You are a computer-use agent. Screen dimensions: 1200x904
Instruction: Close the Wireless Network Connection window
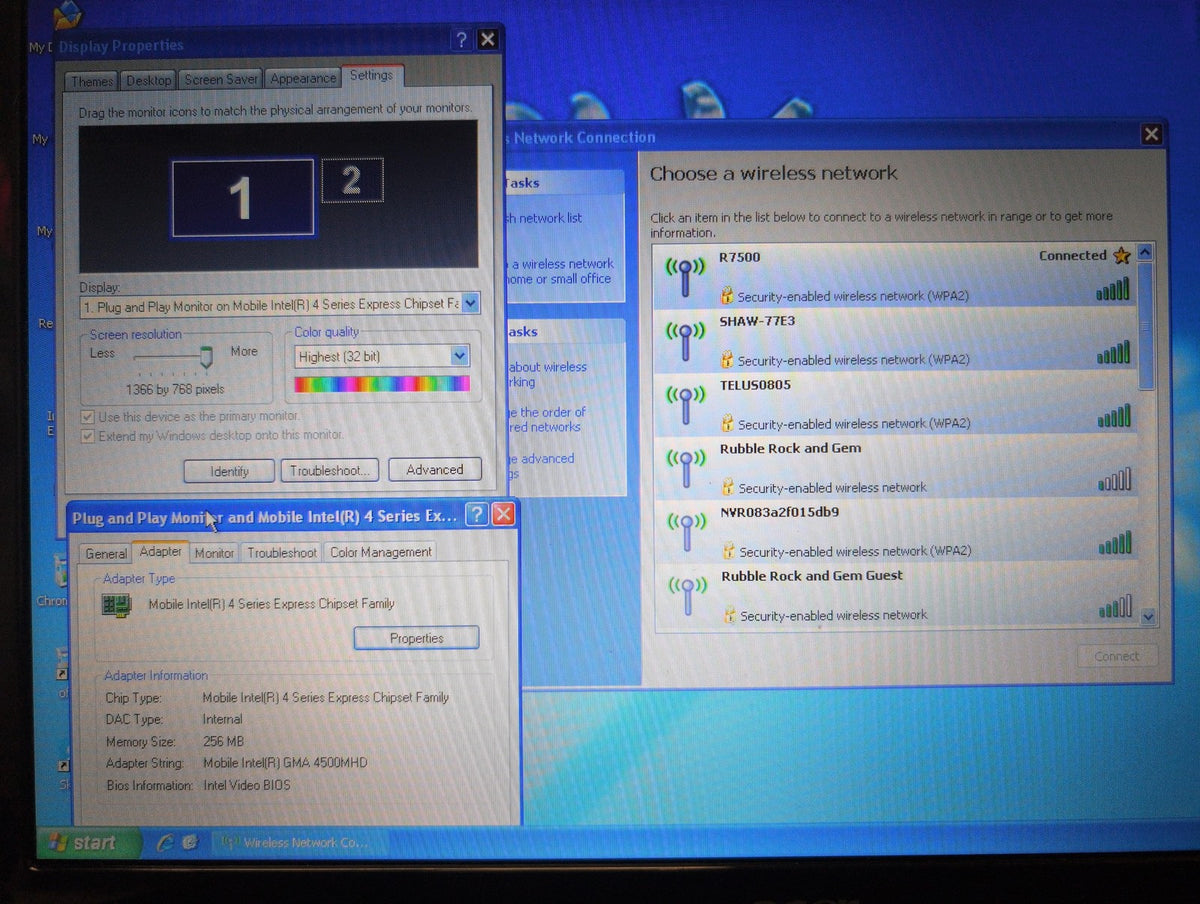1152,134
